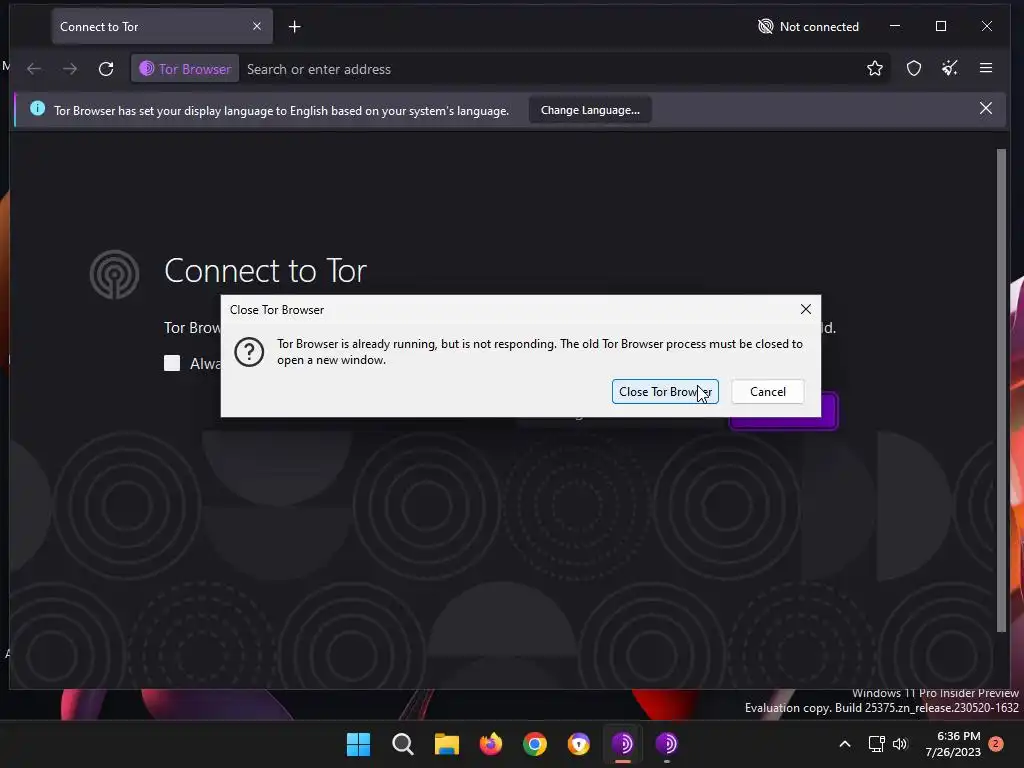This screenshot has height=768, width=1024.
Task: Go forward with the forward arrow
Action: click(x=70, y=69)
